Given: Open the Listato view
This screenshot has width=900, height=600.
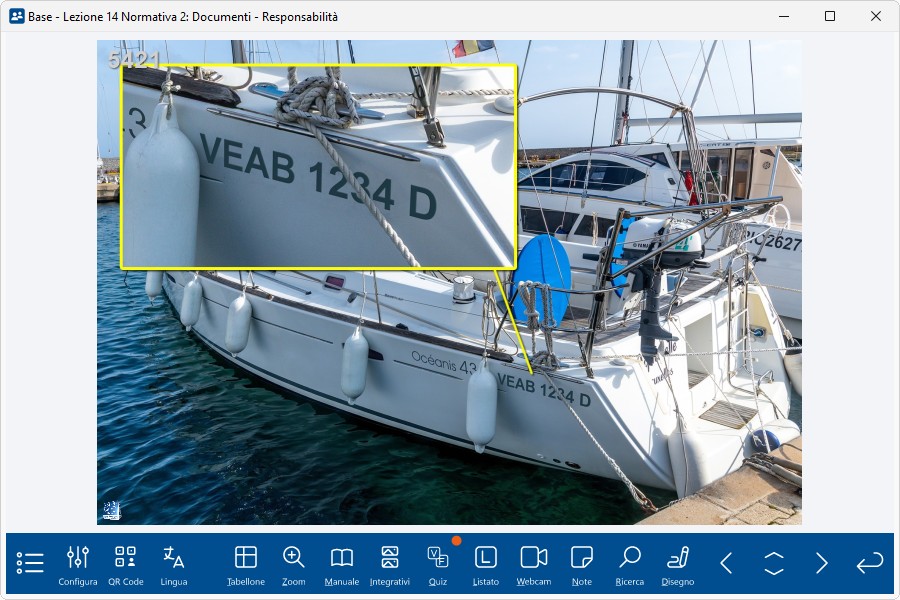Looking at the screenshot, I should 486,564.
